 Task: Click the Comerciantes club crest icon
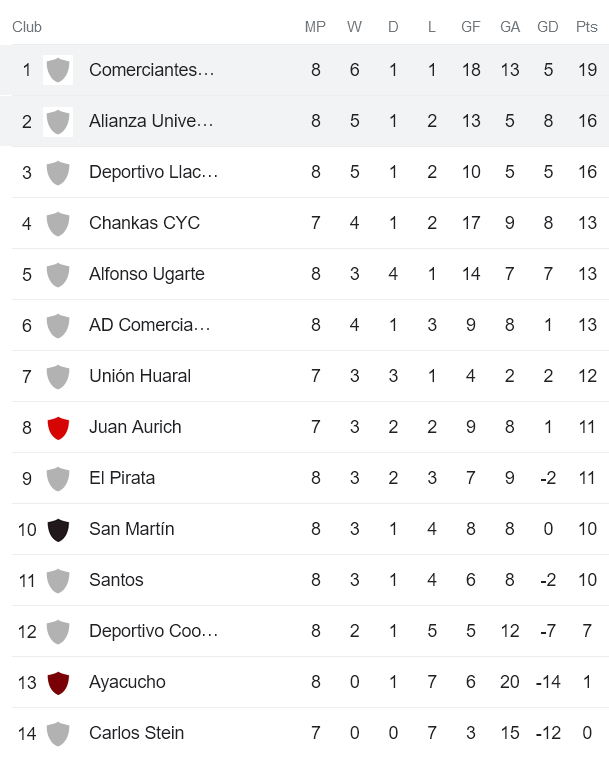[x=58, y=70]
